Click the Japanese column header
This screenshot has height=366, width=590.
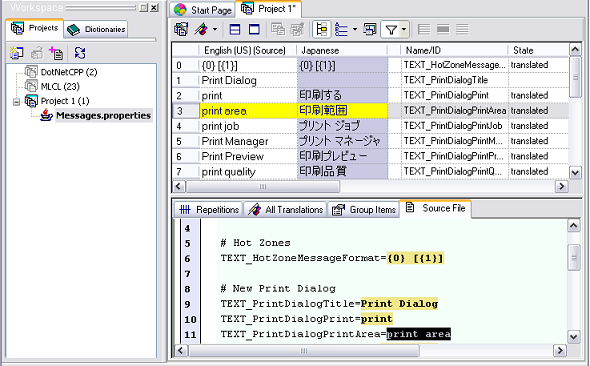click(x=342, y=50)
